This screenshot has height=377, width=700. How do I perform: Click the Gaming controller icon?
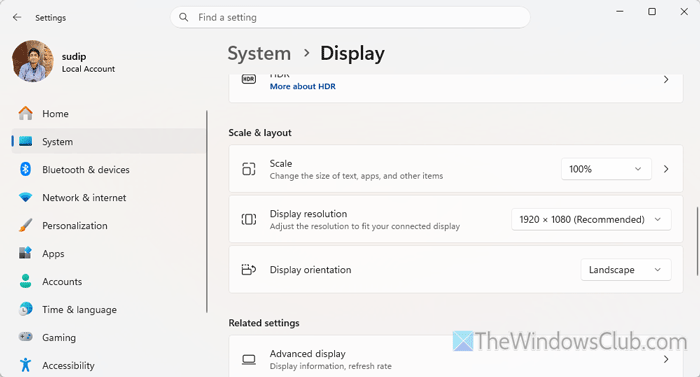click(25, 337)
